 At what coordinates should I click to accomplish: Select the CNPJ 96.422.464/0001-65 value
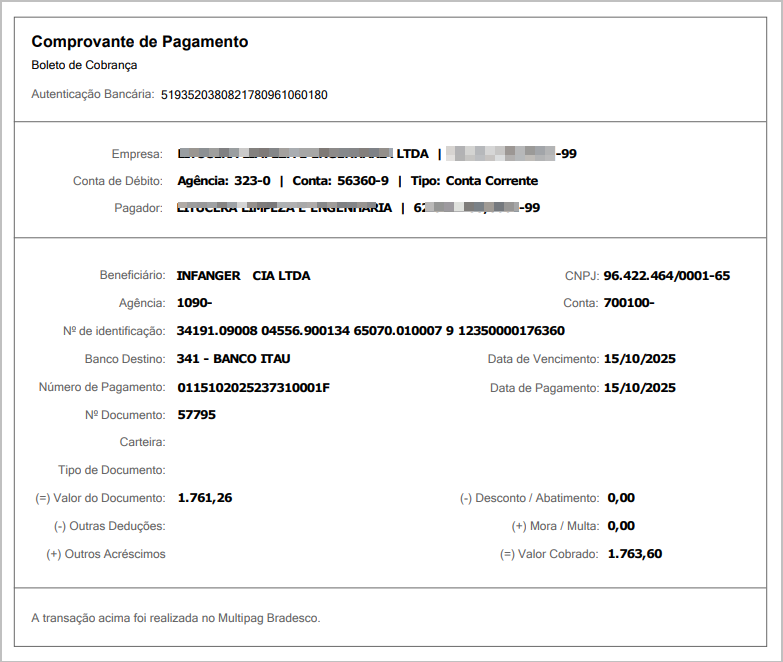pos(666,275)
